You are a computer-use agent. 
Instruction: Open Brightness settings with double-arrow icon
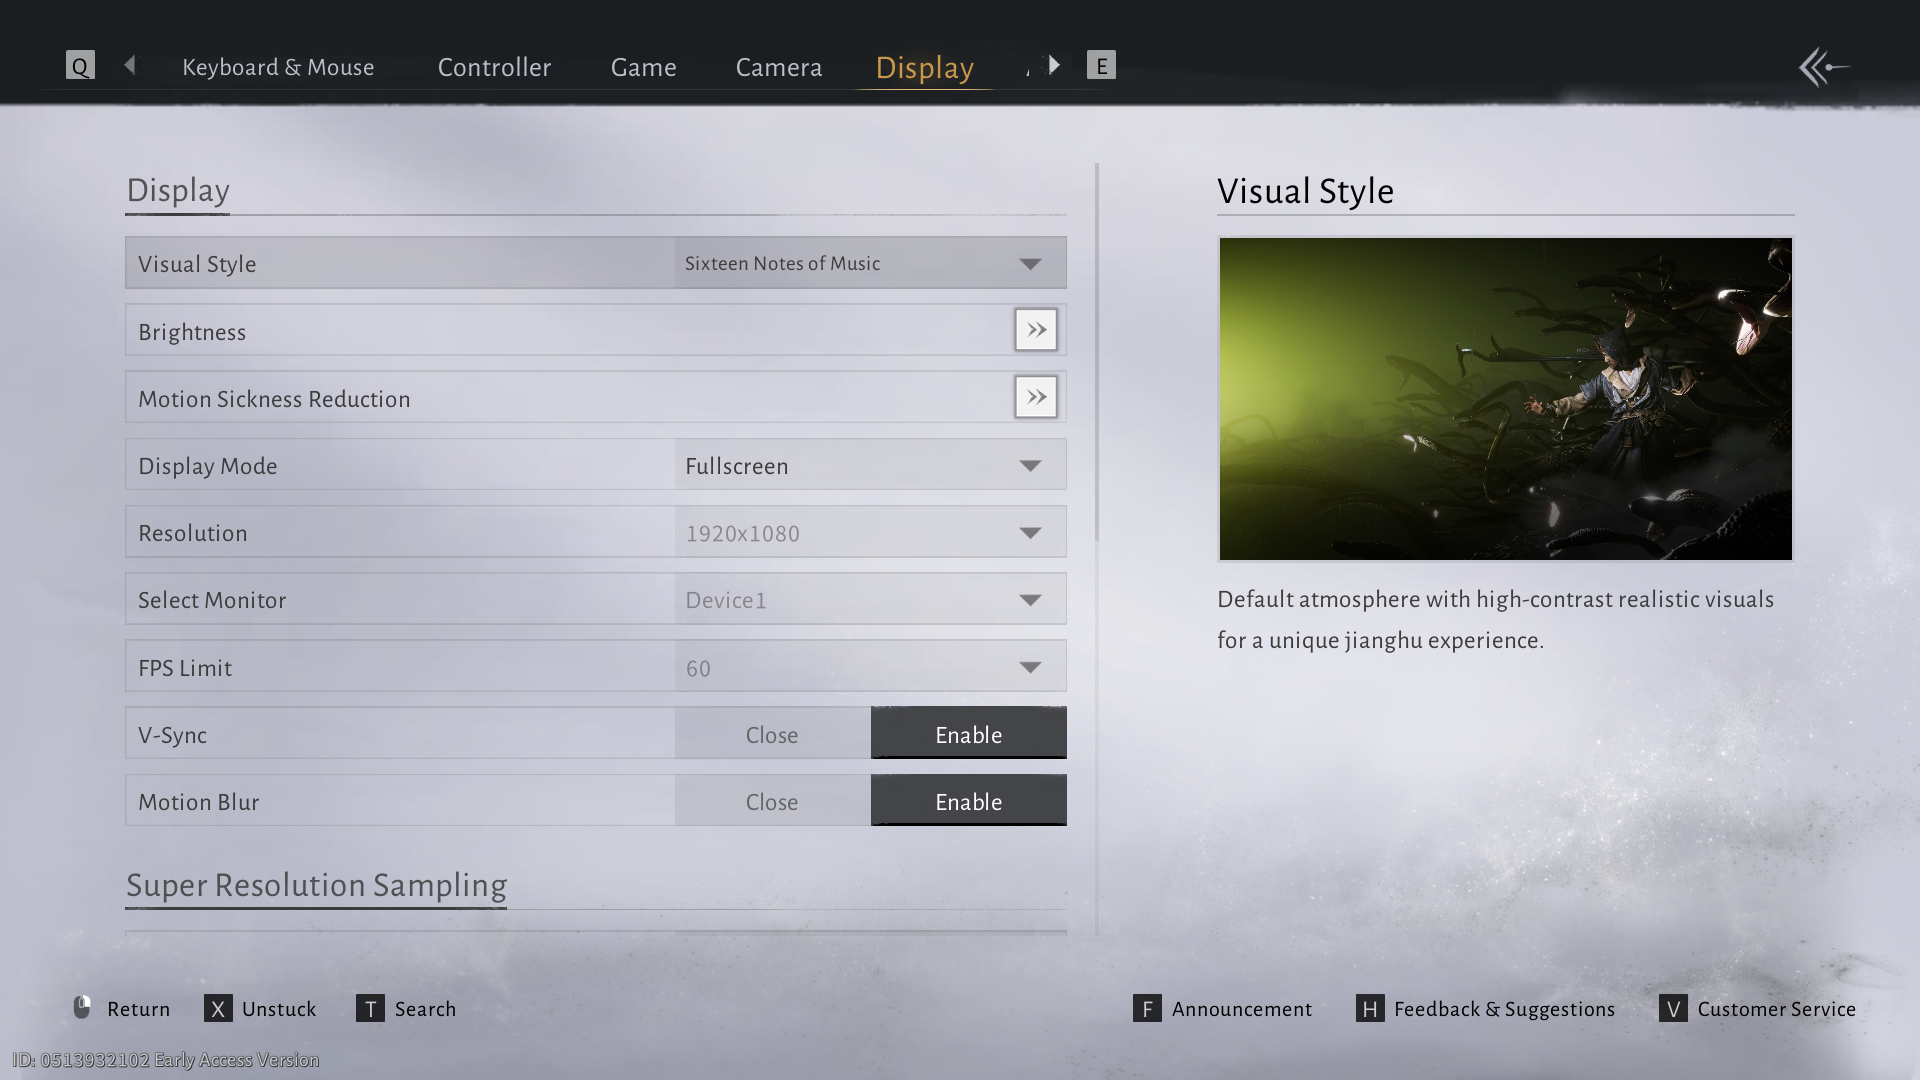coord(1035,330)
